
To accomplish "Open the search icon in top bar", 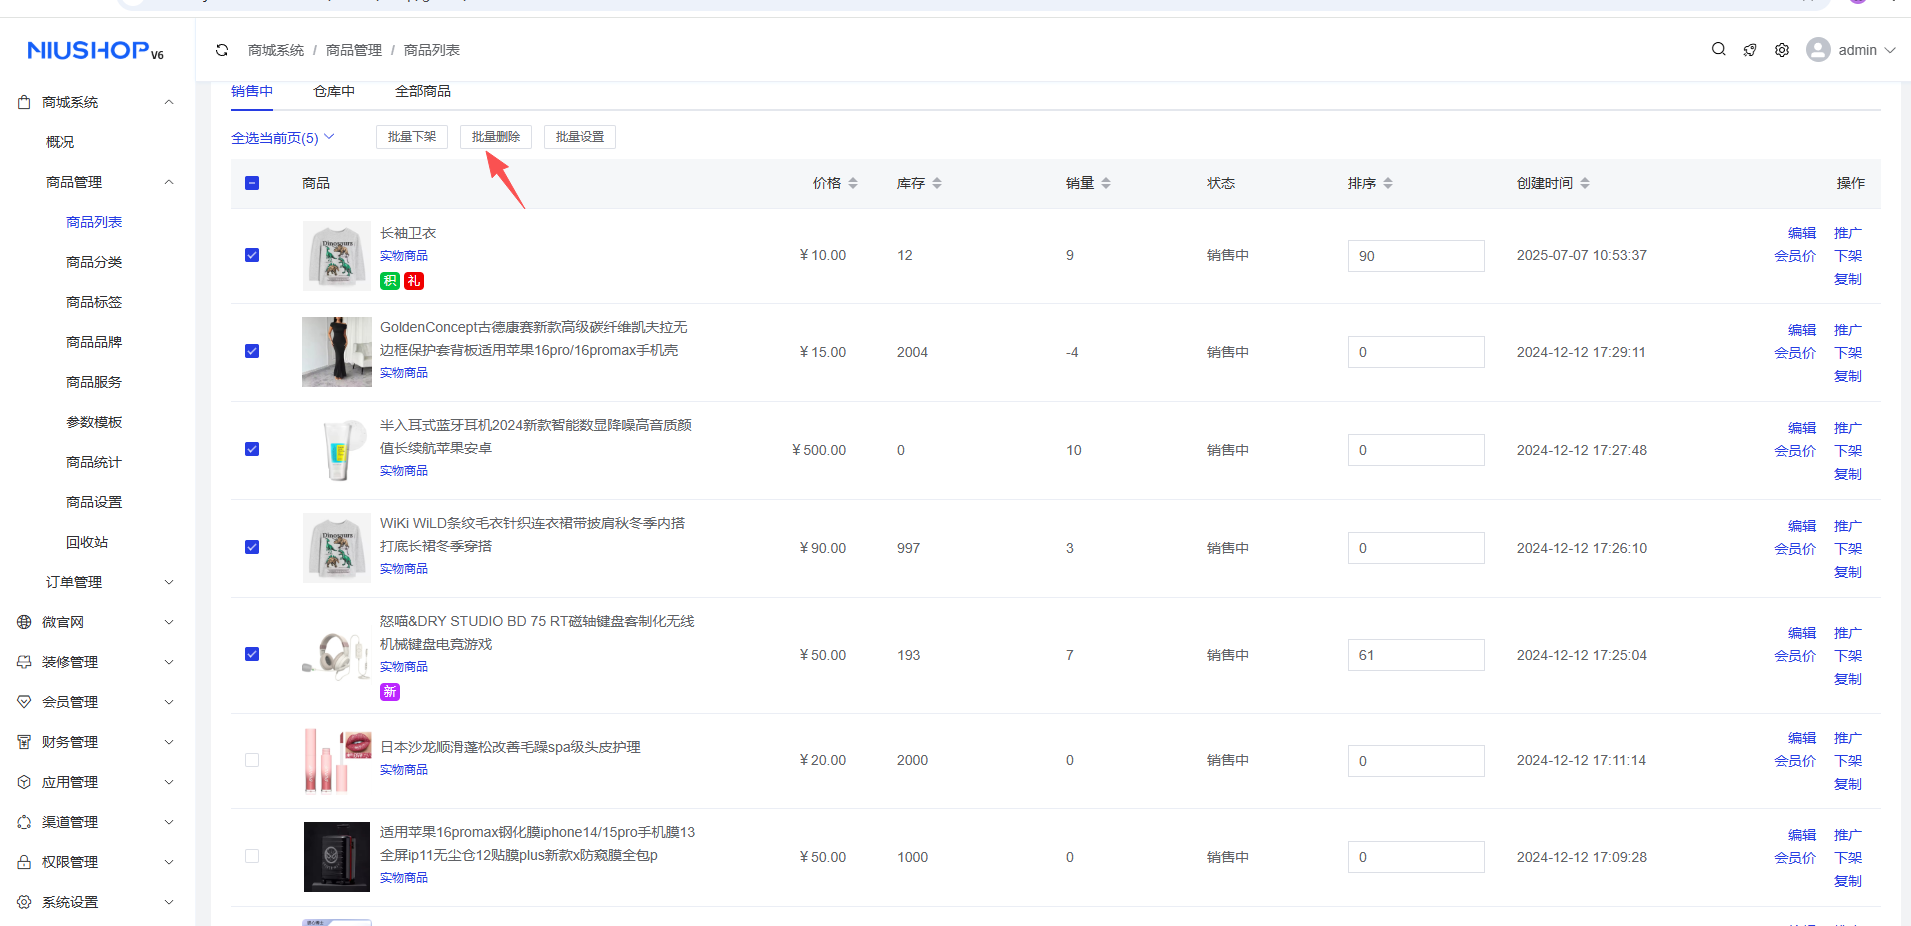I will [1718, 49].
